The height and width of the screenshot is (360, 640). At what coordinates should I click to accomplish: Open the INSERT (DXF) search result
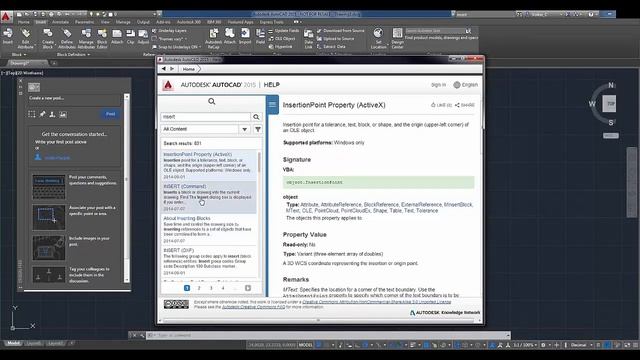pos(209,261)
